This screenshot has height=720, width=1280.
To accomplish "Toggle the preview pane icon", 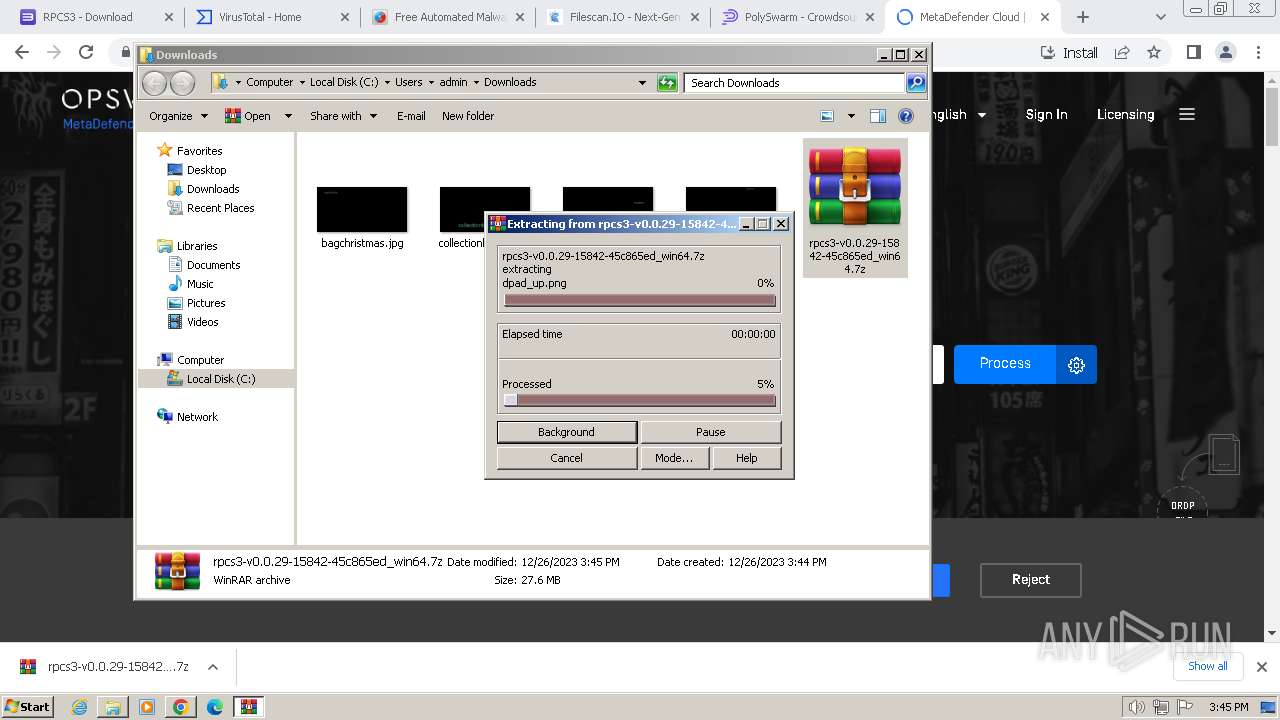I will pyautogui.click(x=878, y=116).
